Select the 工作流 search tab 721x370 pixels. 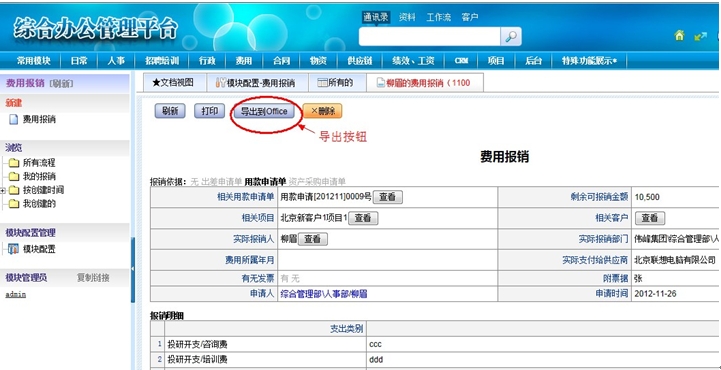(439, 17)
